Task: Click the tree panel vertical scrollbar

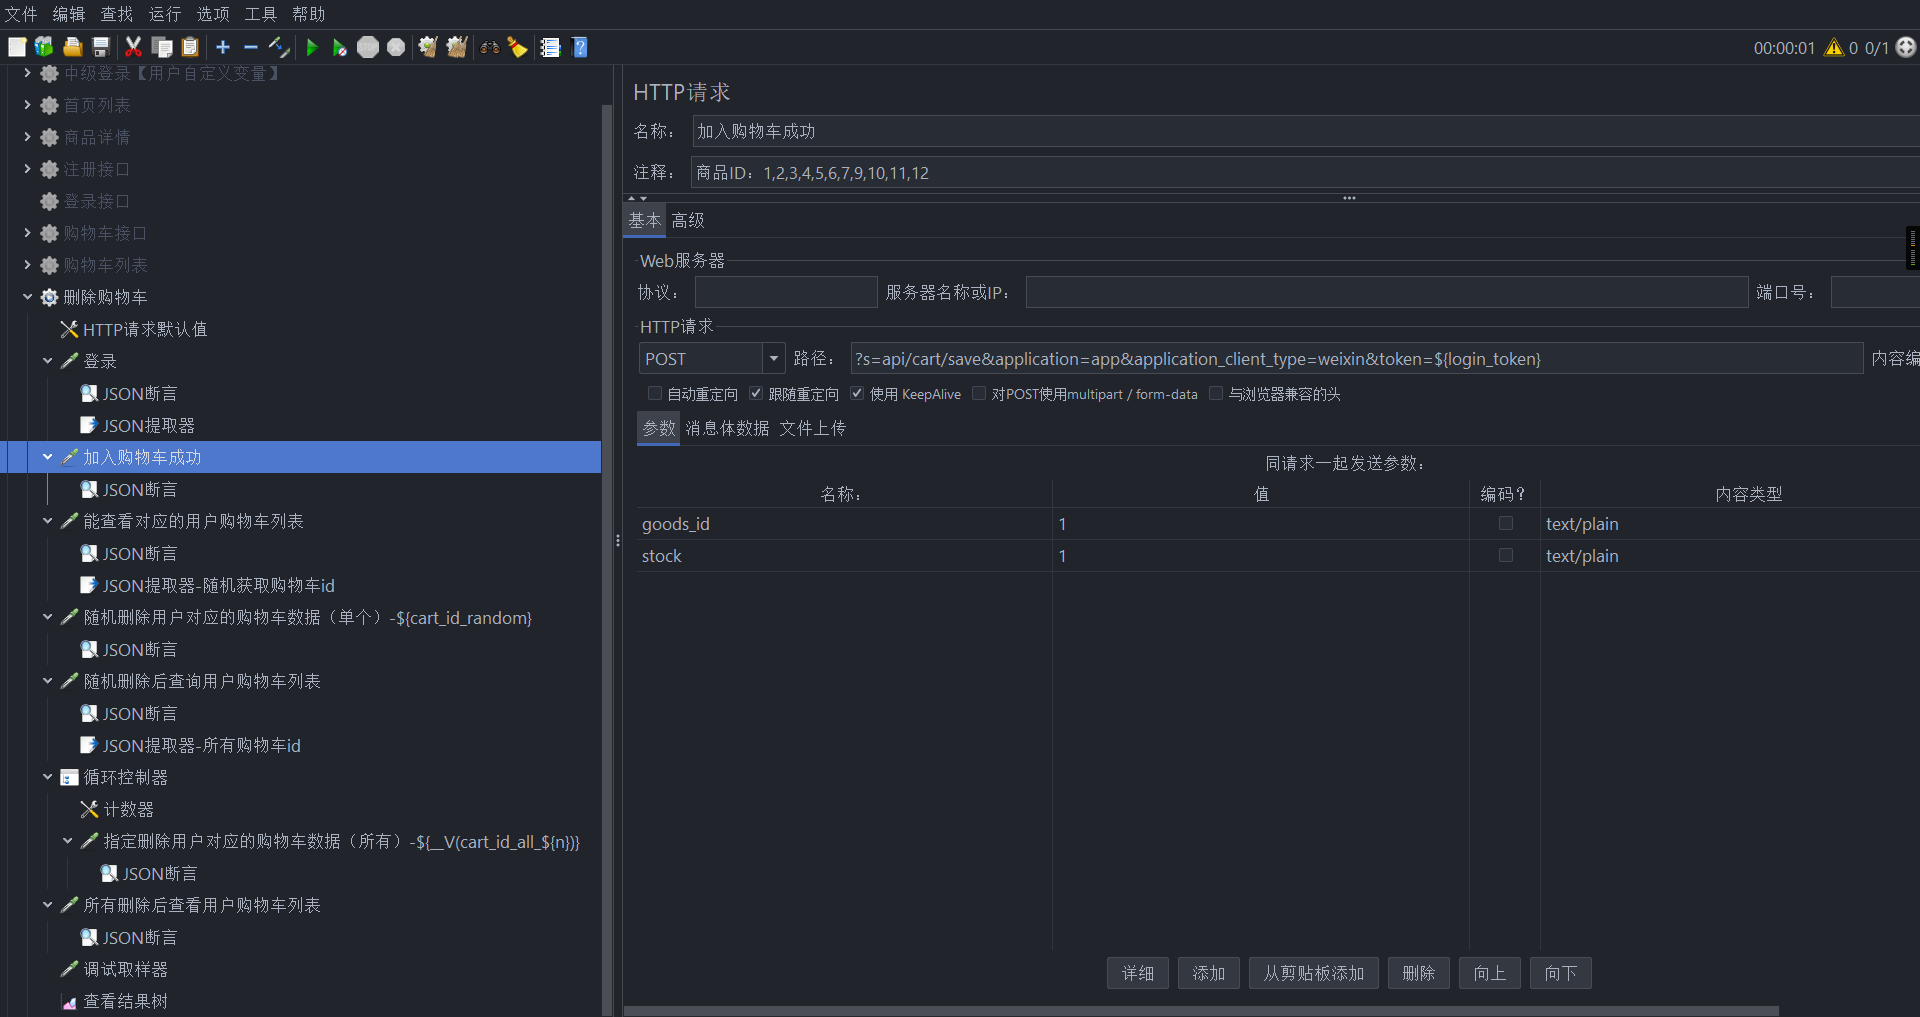Action: [607, 560]
